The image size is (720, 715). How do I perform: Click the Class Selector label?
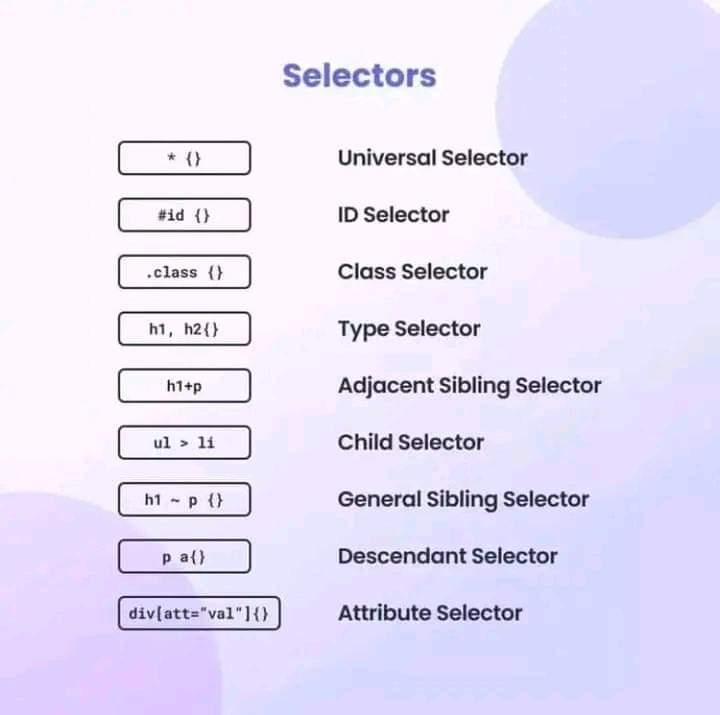point(412,272)
